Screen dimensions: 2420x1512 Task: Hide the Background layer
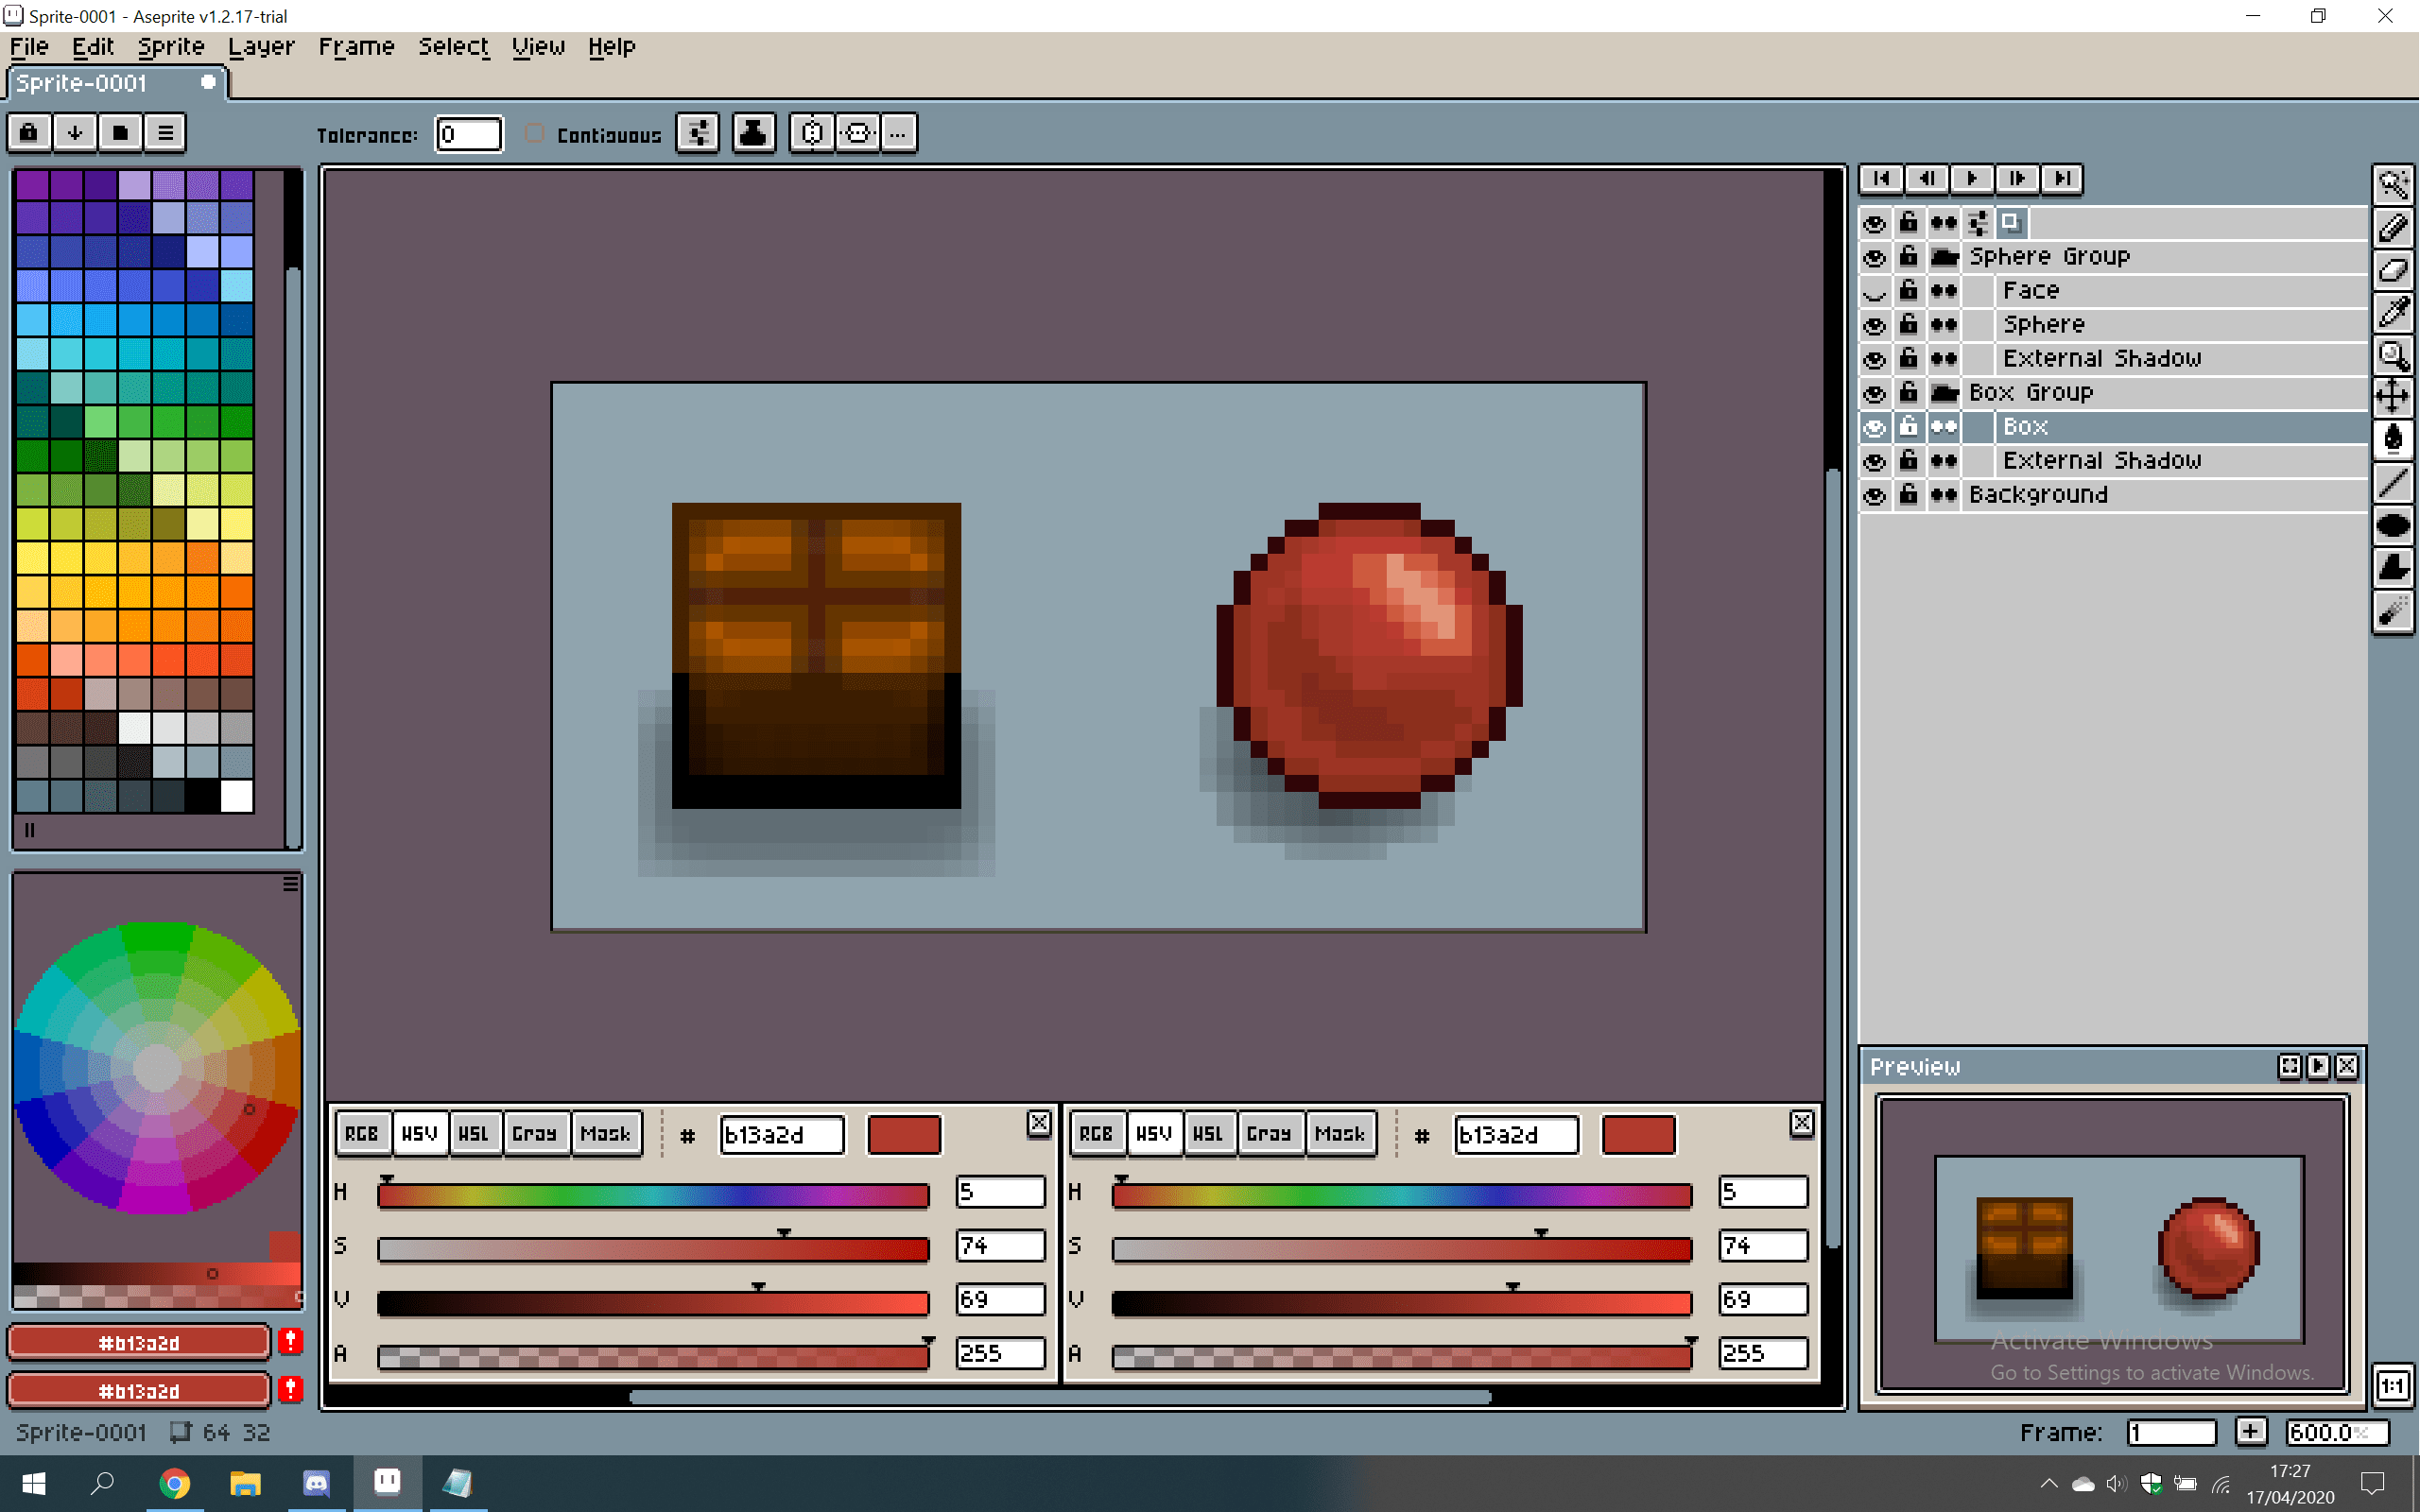coord(1875,495)
